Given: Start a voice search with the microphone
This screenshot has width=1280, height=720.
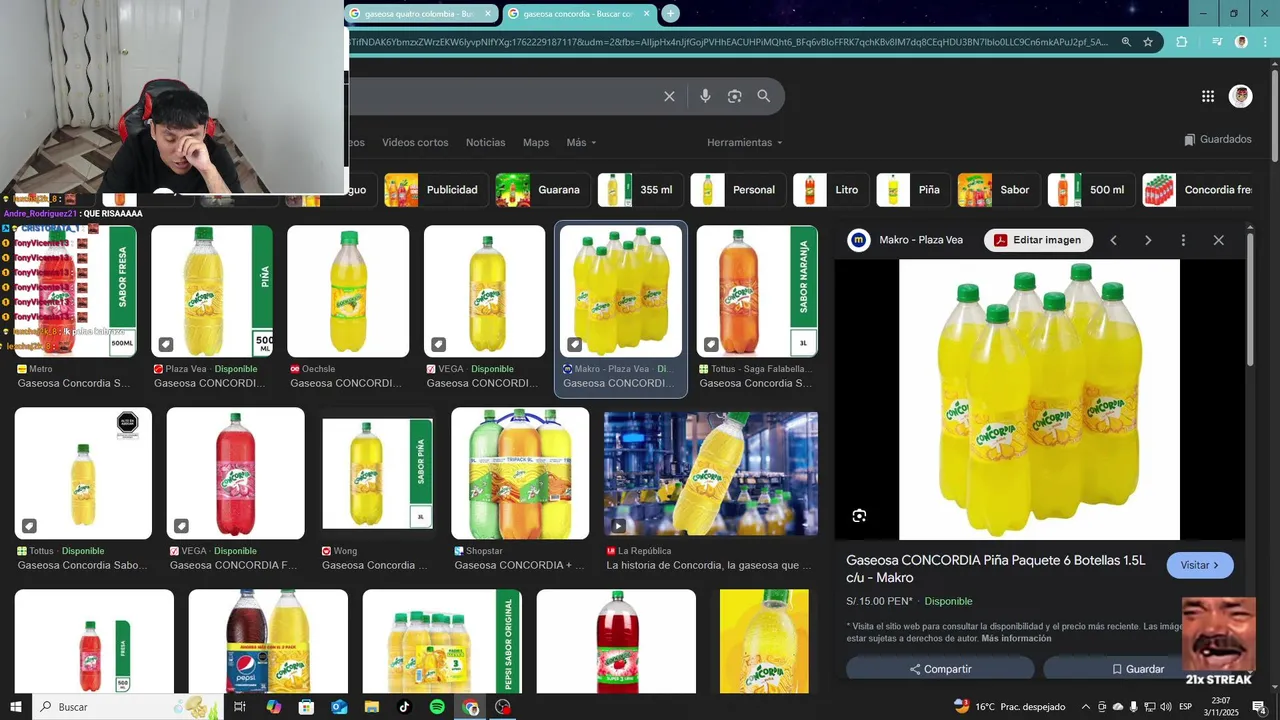Looking at the screenshot, I should (x=705, y=96).
